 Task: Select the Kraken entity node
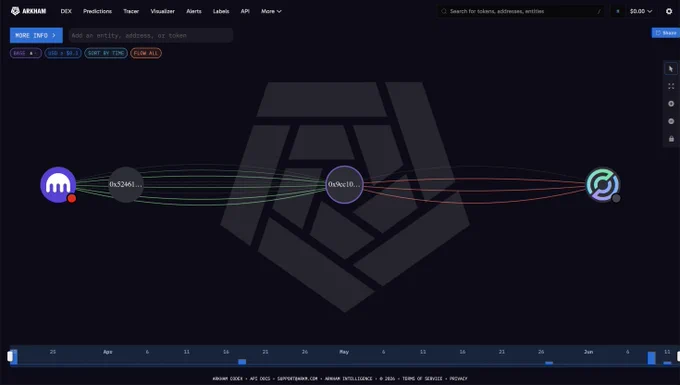(x=58, y=184)
